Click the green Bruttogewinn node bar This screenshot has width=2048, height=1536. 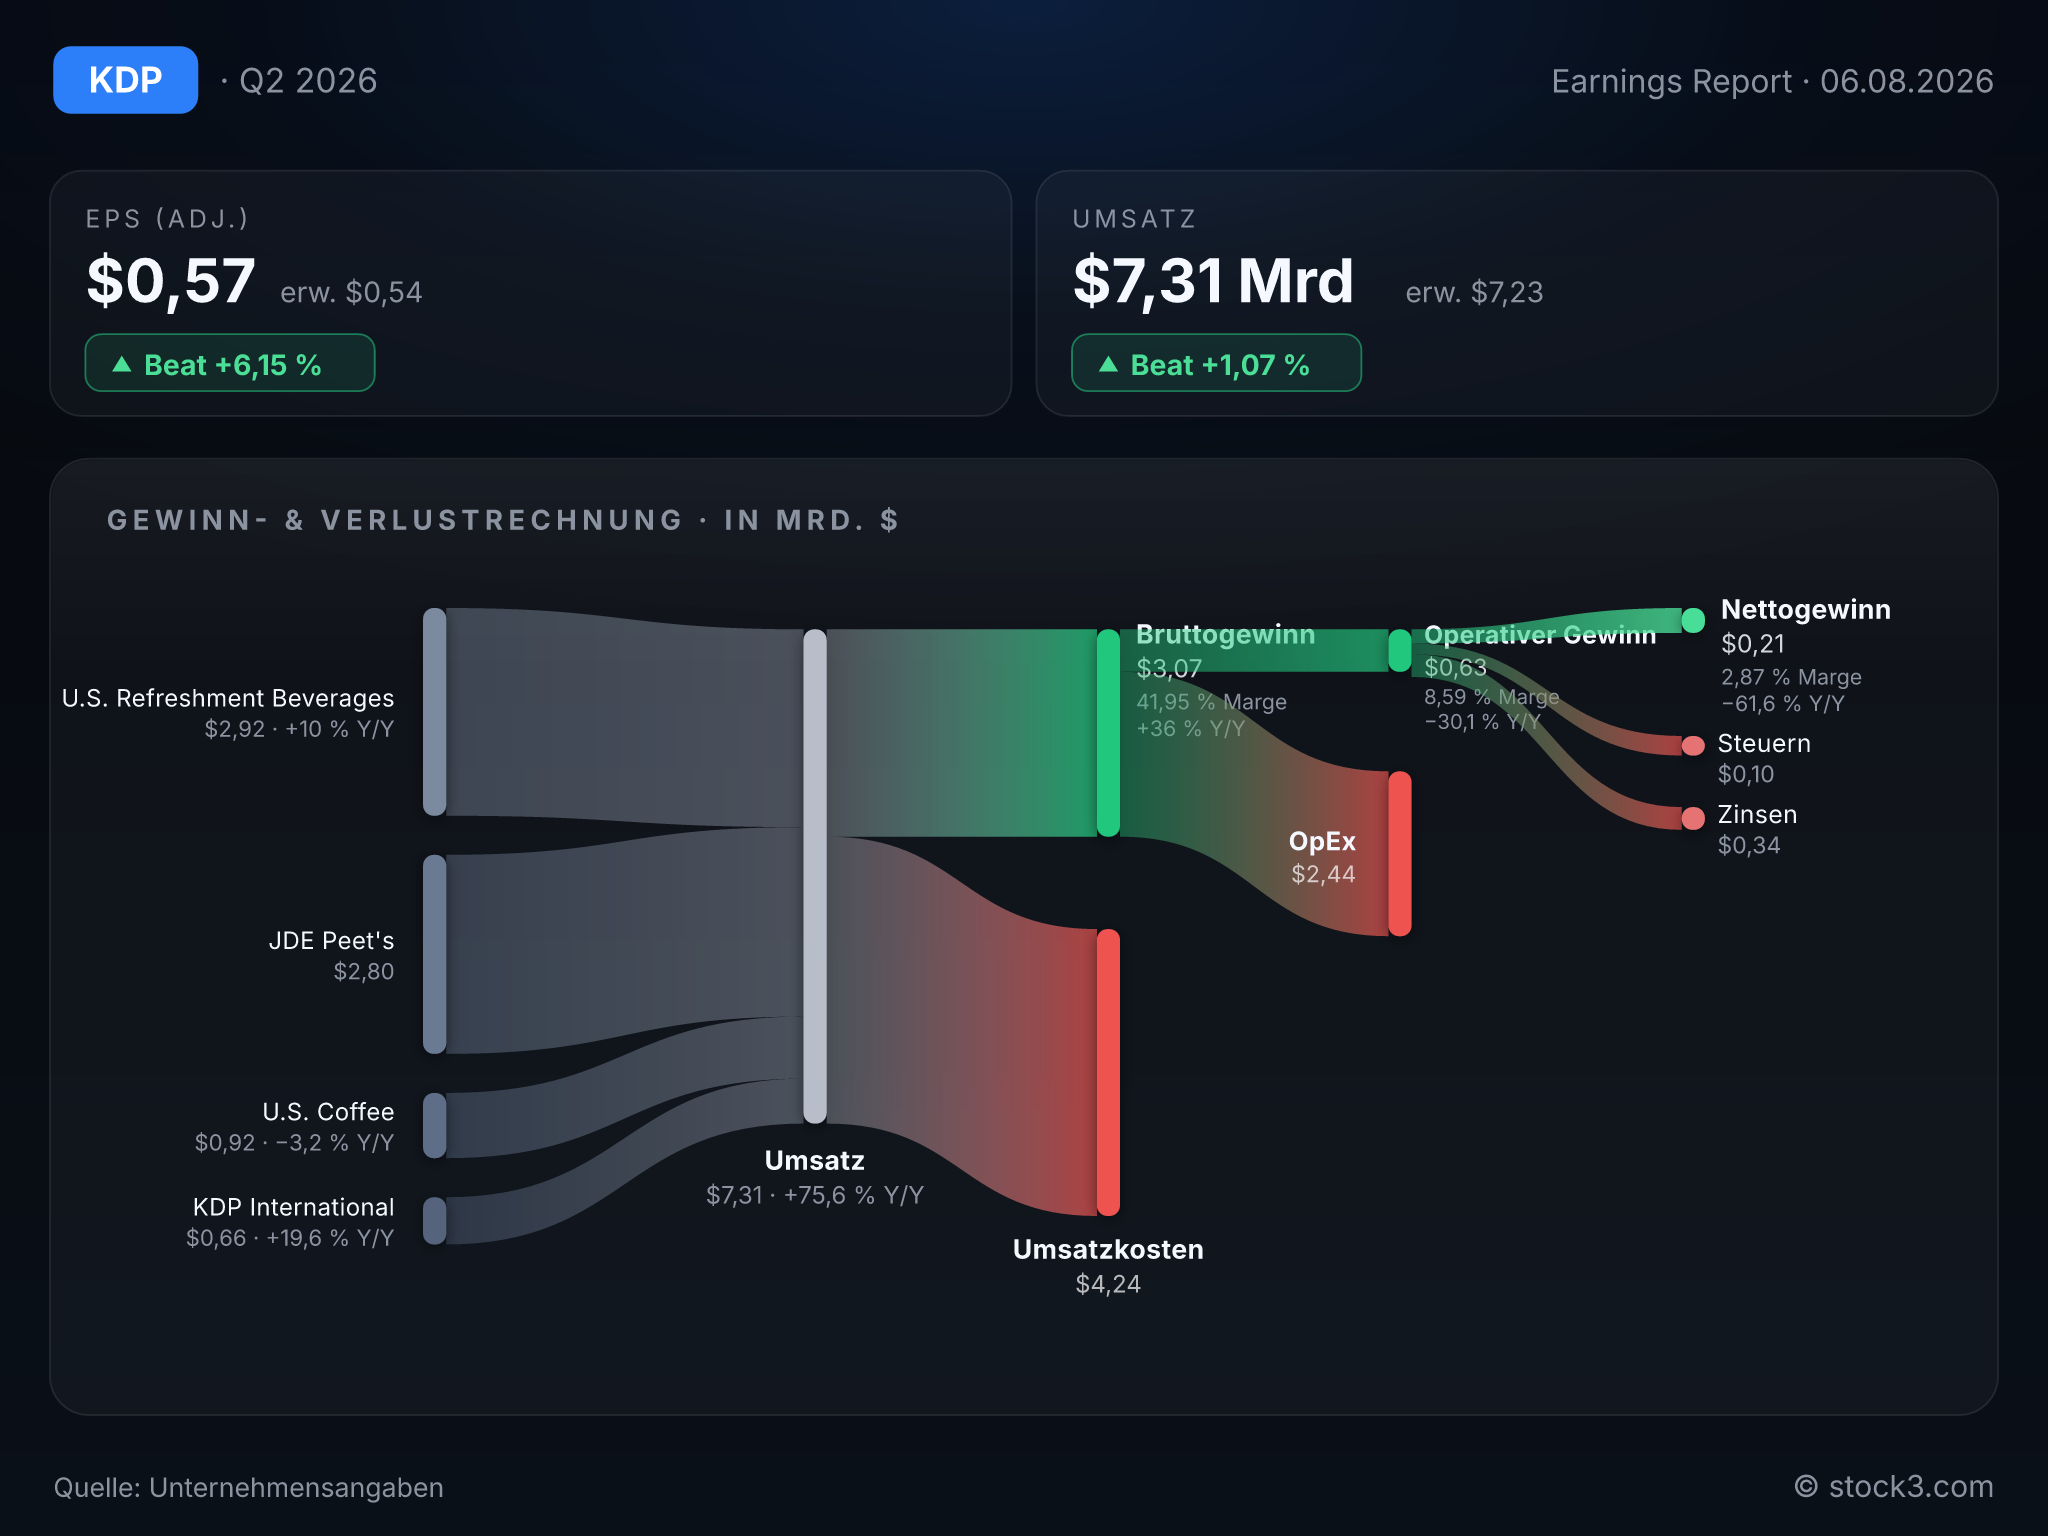pos(1108,733)
